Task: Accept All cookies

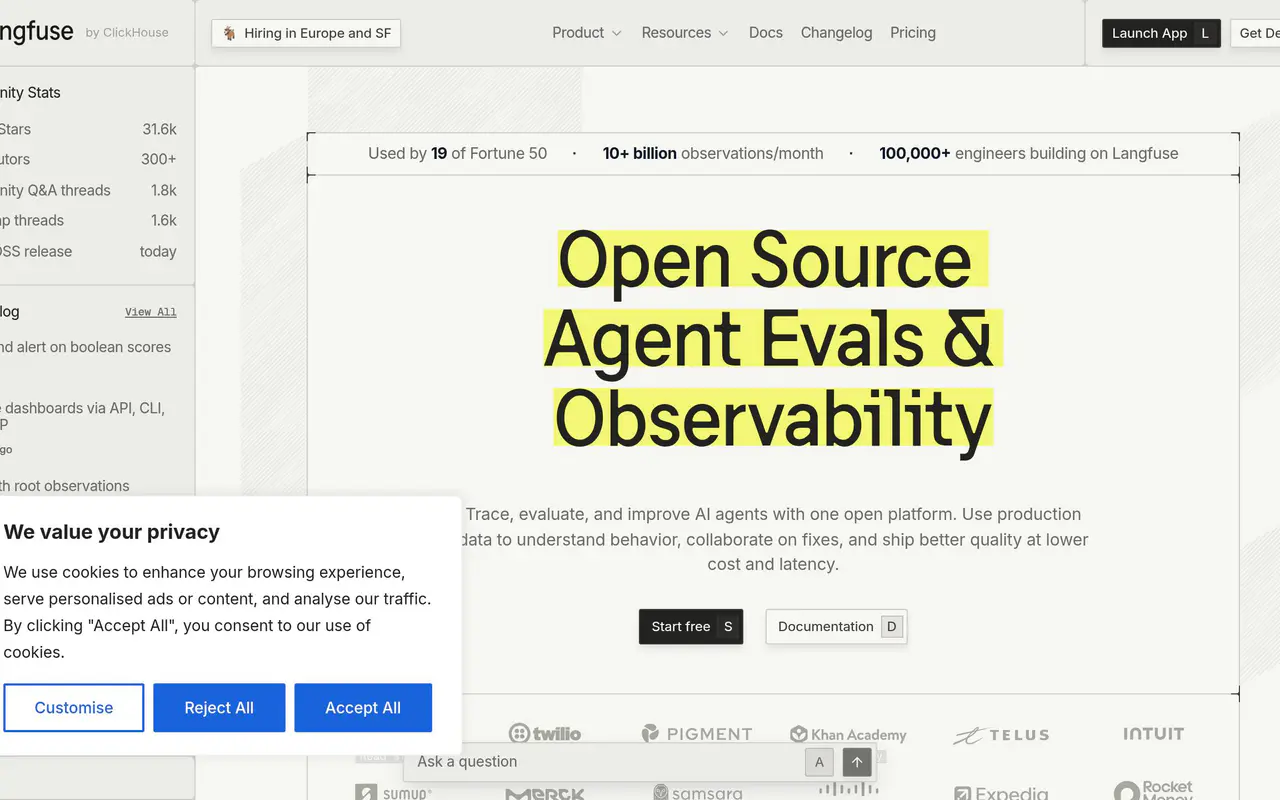Action: point(363,708)
